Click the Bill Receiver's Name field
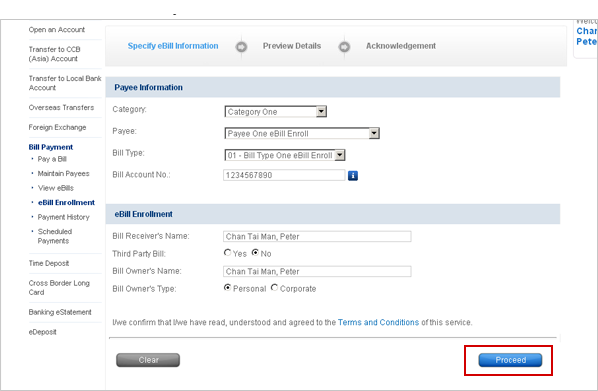Image resolution: width=598 pixels, height=391 pixels. [317, 237]
